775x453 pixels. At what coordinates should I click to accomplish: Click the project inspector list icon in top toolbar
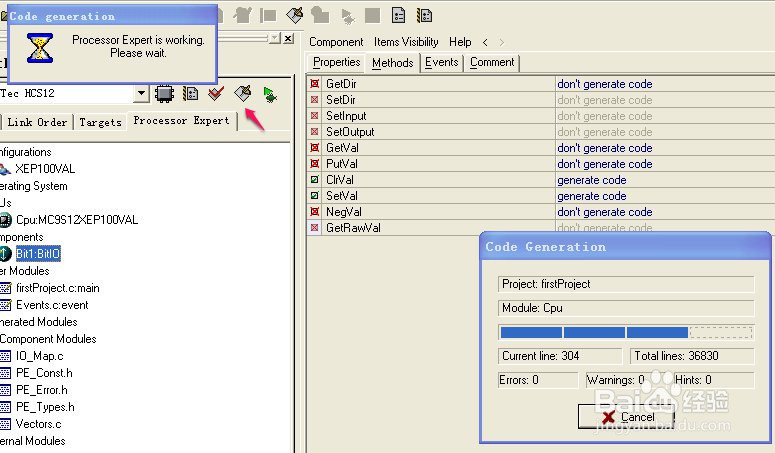(x=398, y=15)
